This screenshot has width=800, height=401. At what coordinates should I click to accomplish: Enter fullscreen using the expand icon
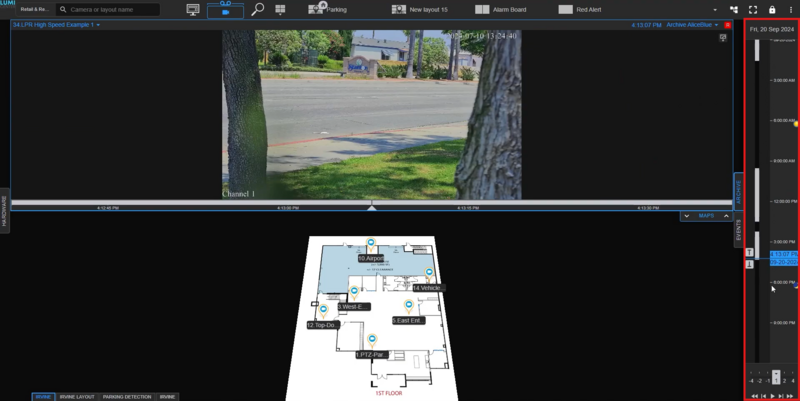point(753,9)
